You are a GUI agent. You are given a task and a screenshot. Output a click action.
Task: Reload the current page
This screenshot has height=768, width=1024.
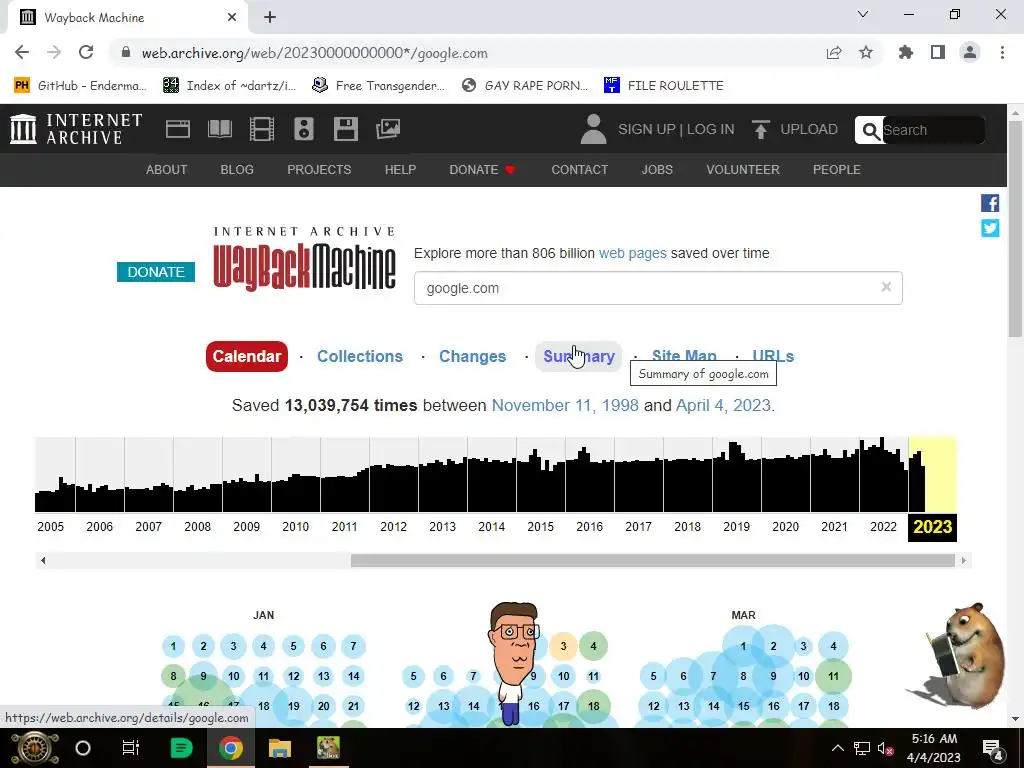click(86, 52)
